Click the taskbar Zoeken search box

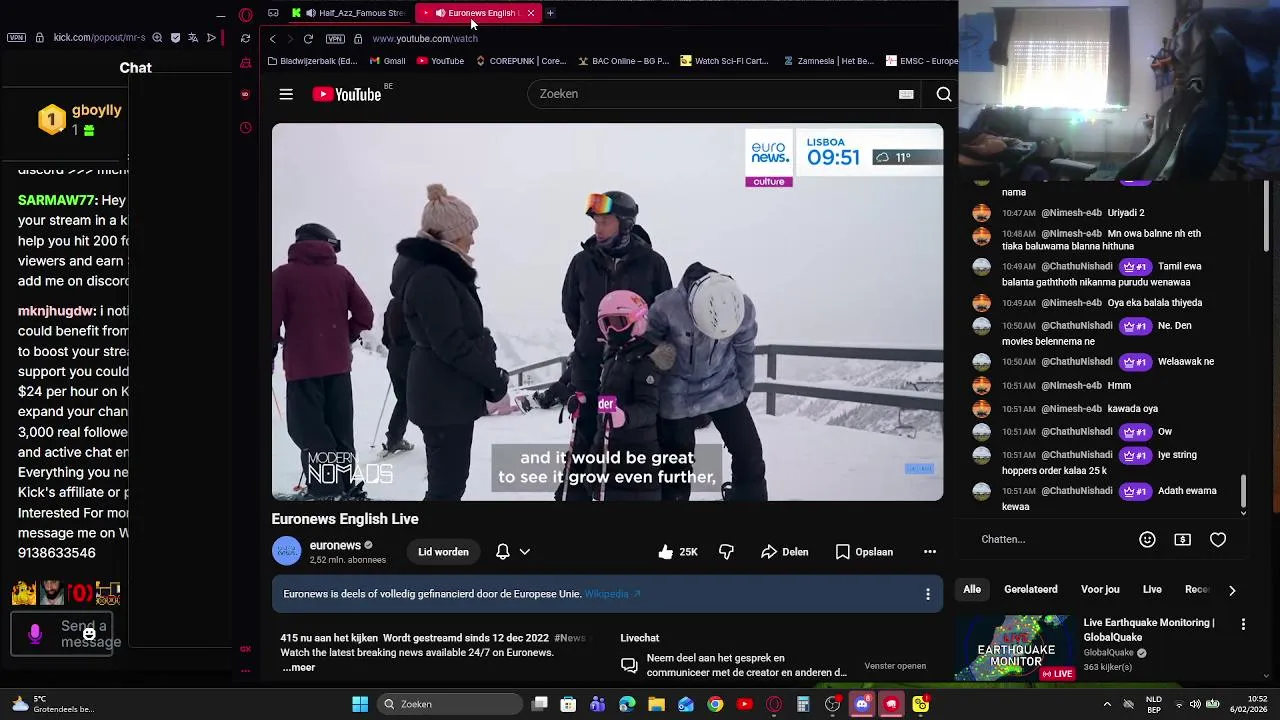(x=450, y=704)
